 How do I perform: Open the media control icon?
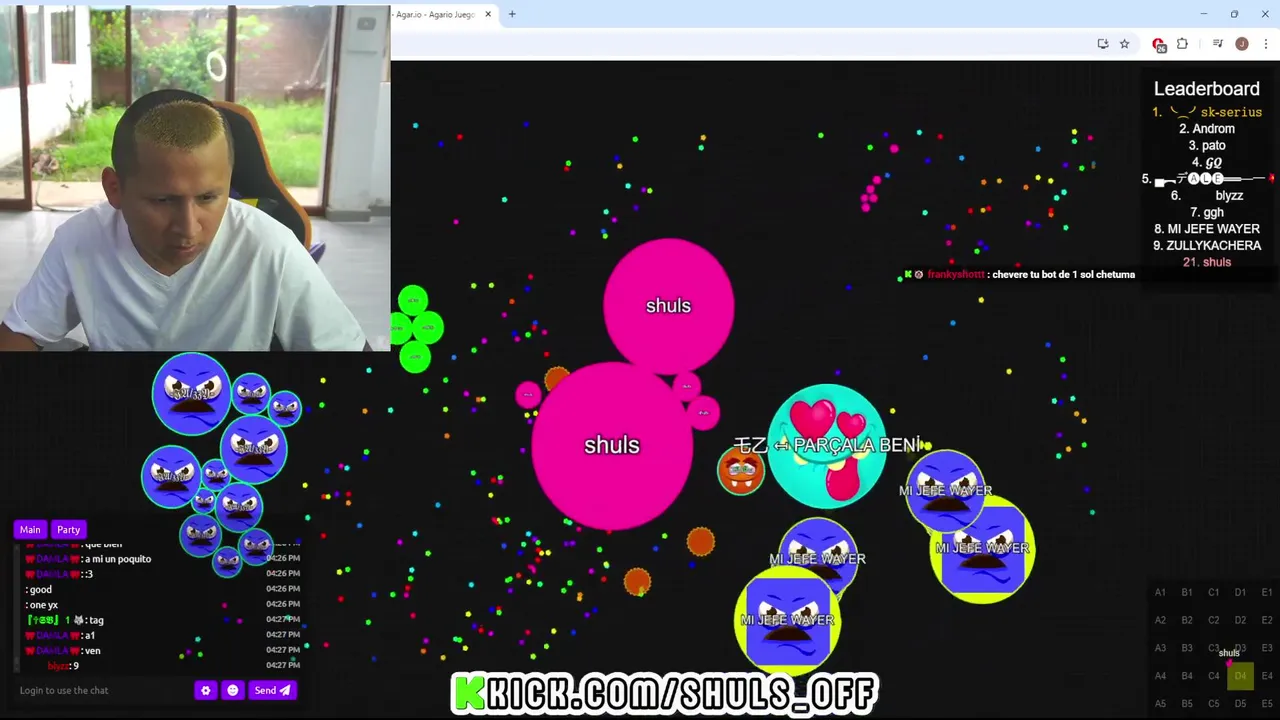tap(1217, 44)
